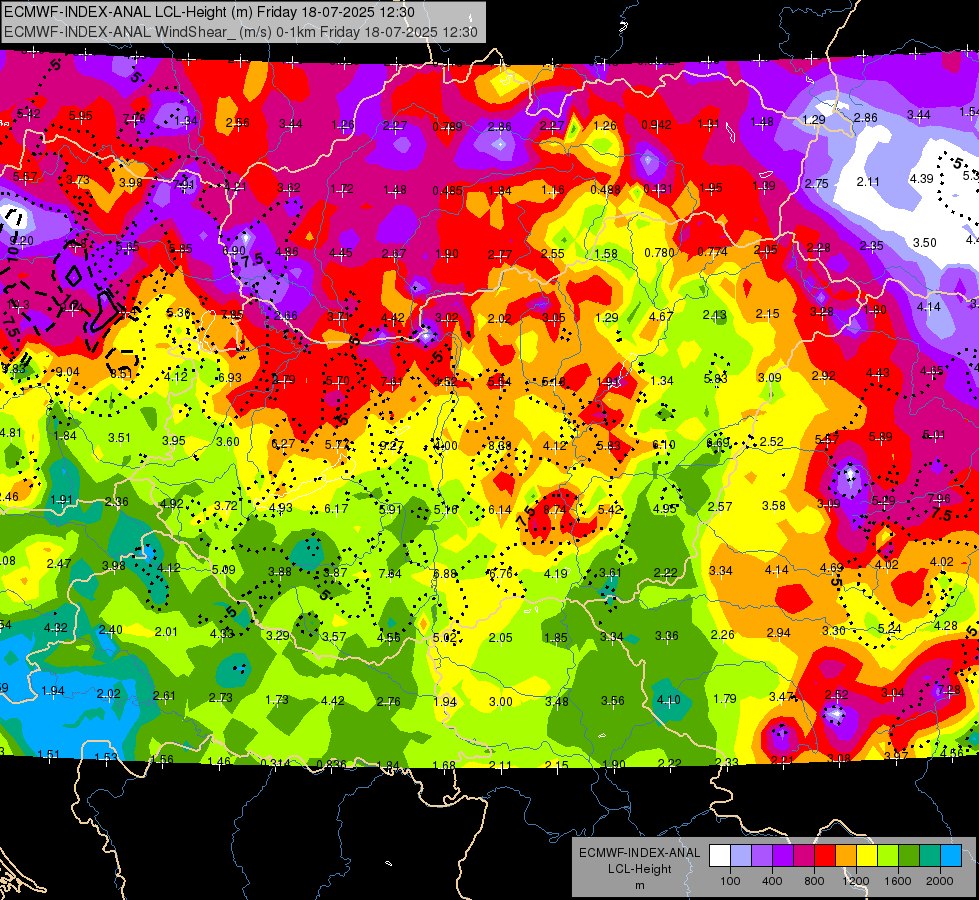This screenshot has height=900, width=979.
Task: Click the wind shear value 0.488
Action: pos(606,189)
